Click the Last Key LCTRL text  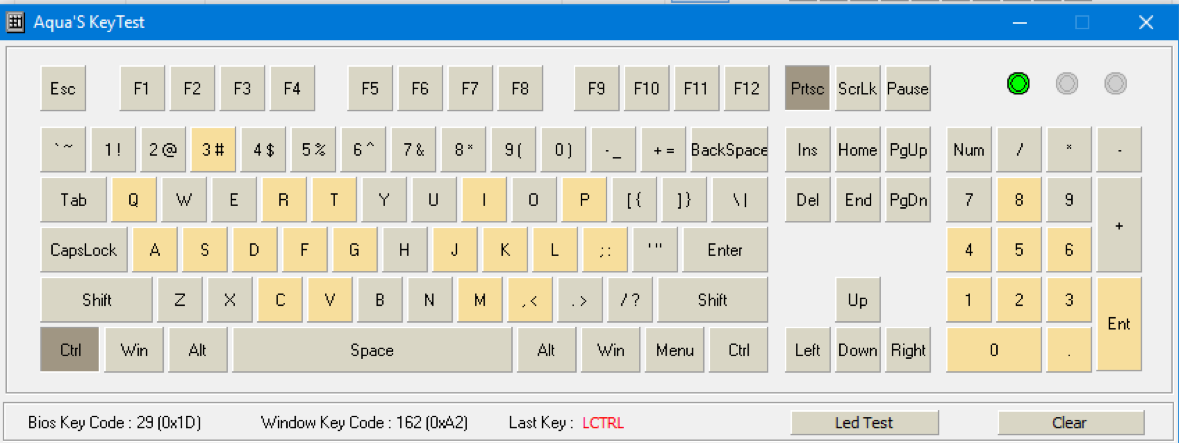pos(603,423)
